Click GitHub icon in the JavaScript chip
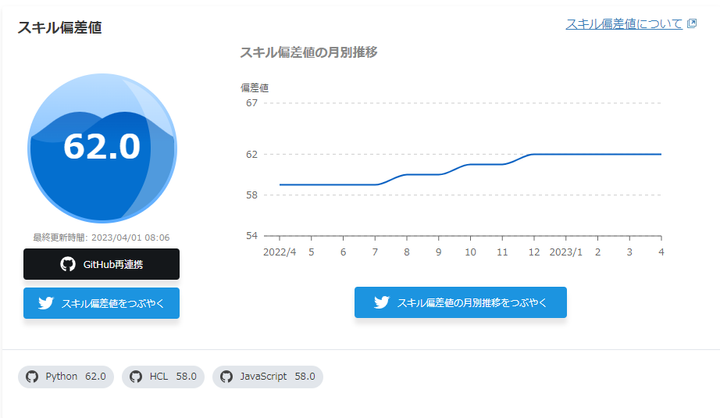720x418 pixels. click(x=226, y=377)
